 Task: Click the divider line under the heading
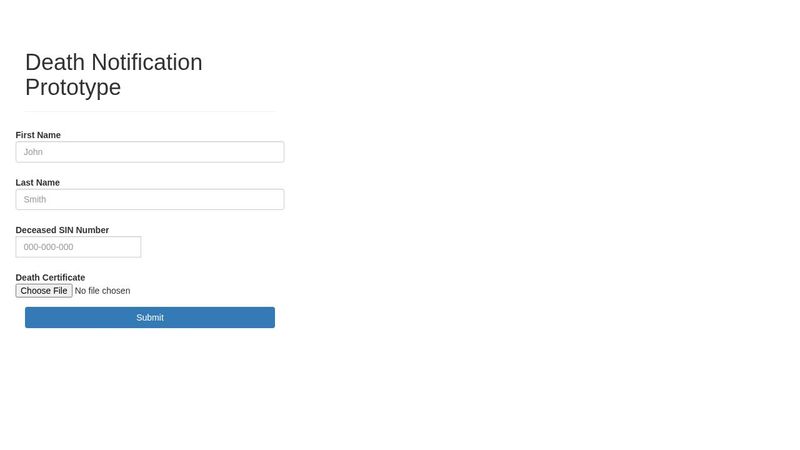(x=150, y=111)
